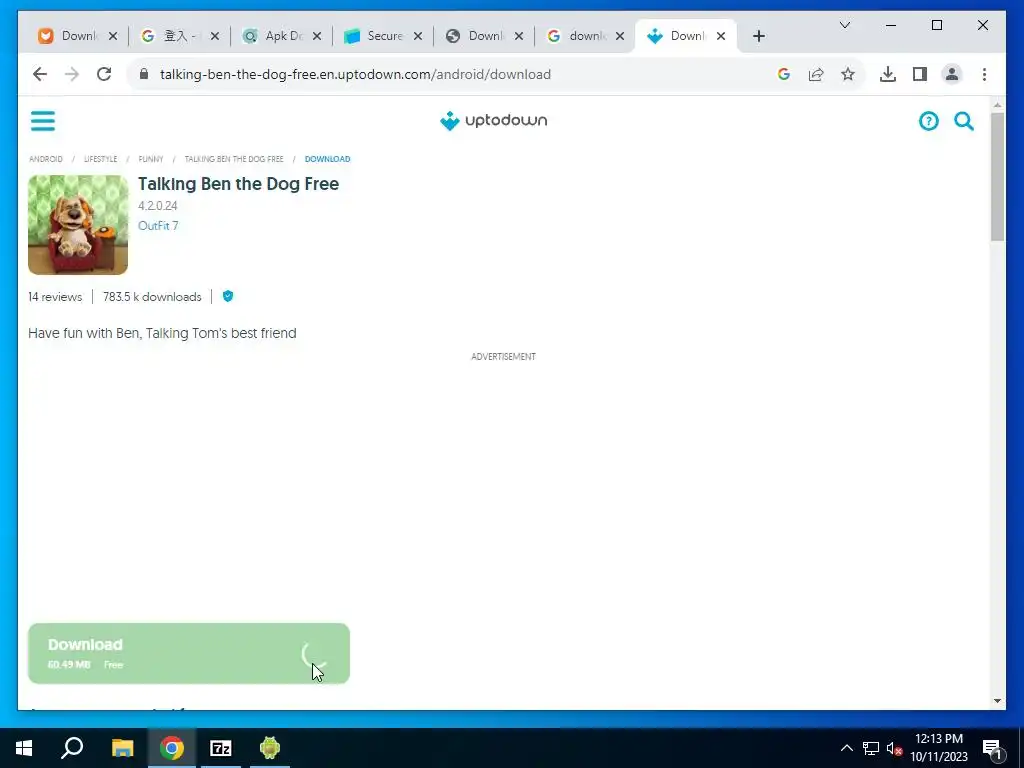Viewport: 1024px width, 768px height.
Task: Open Chrome three-dot menu
Action: [984, 74]
